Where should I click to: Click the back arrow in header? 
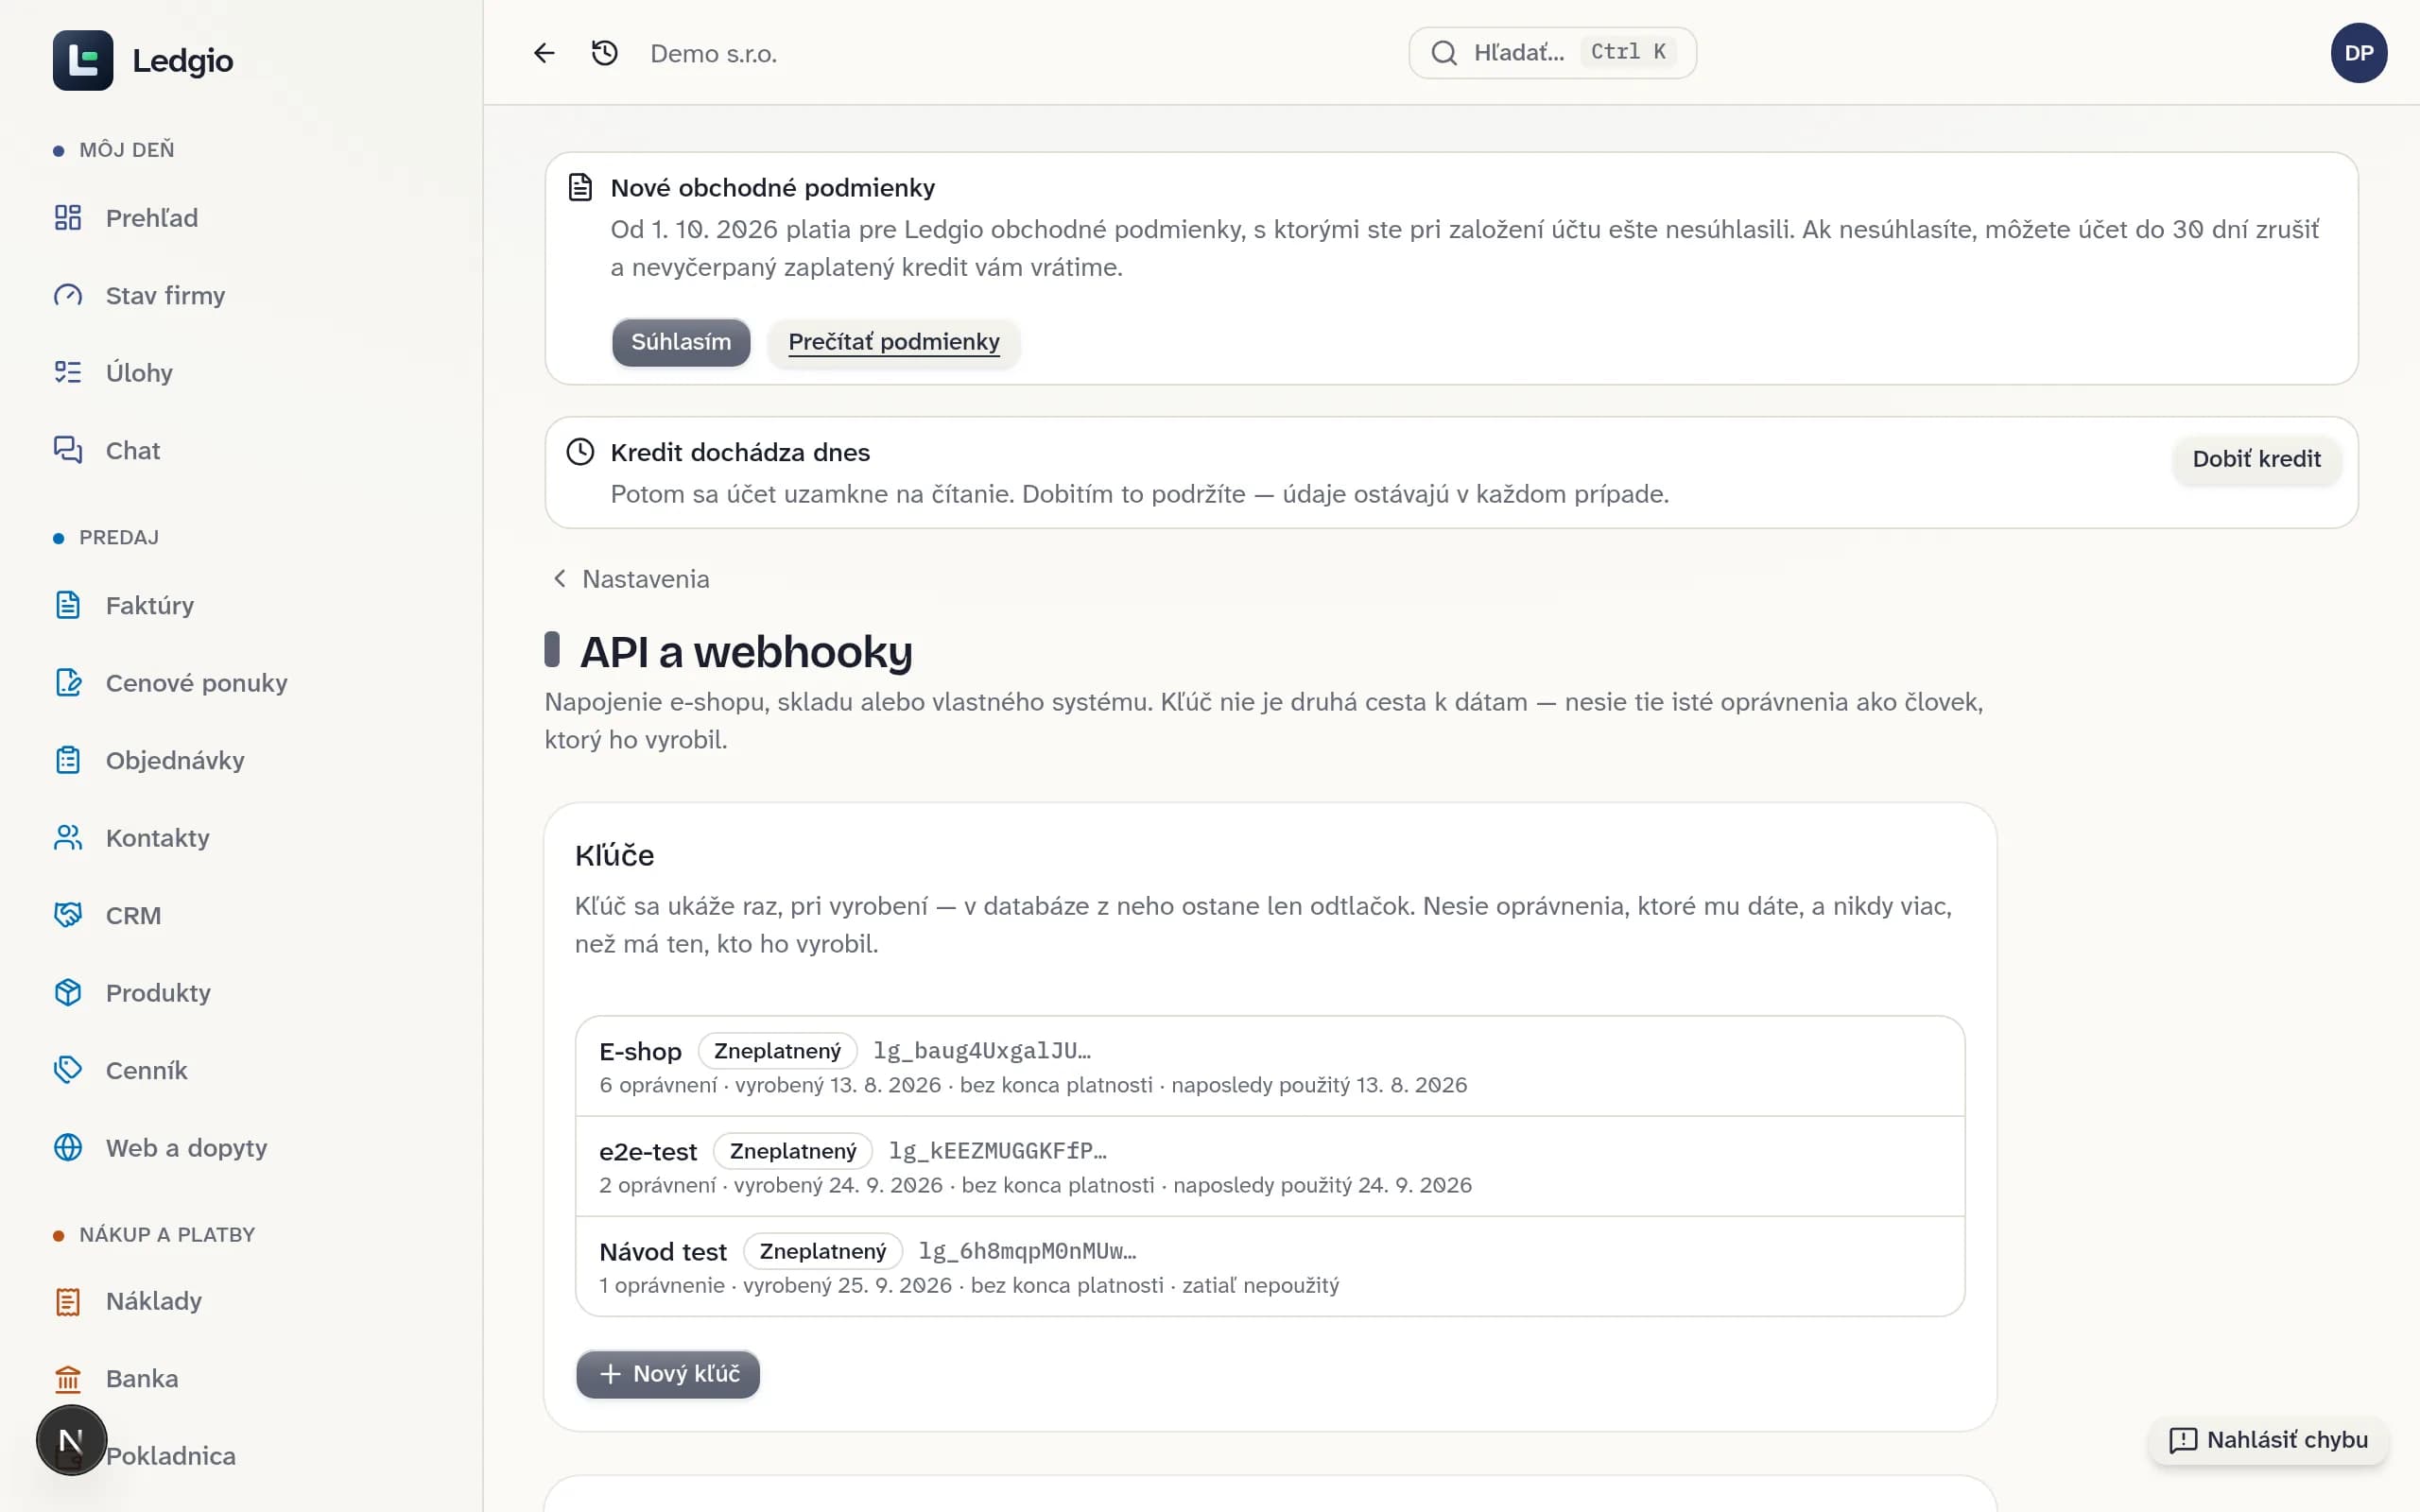[544, 53]
